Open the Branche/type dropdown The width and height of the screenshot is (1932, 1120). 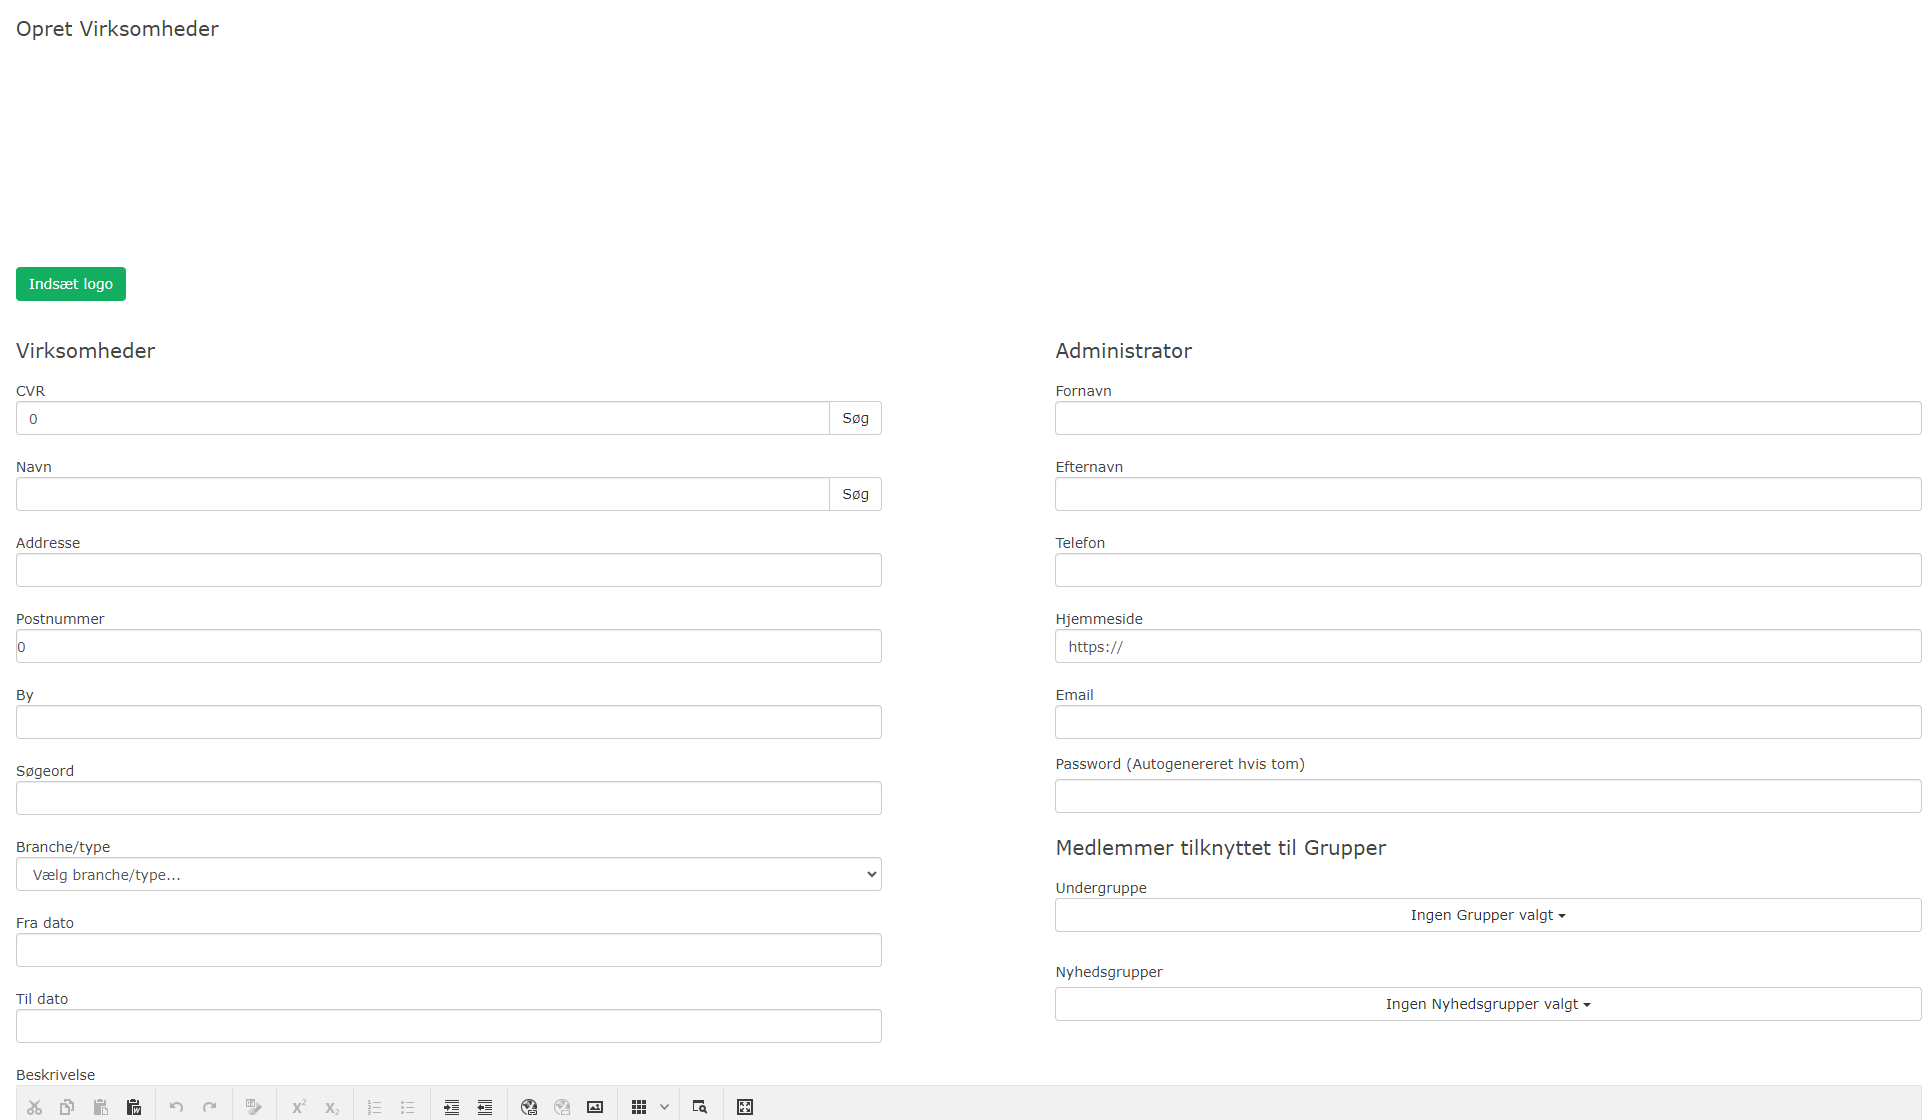(448, 874)
